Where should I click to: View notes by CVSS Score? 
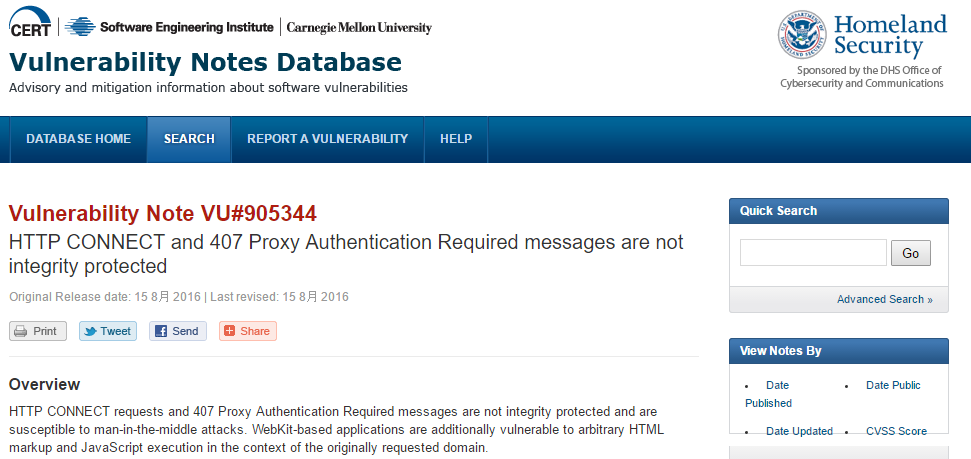896,431
